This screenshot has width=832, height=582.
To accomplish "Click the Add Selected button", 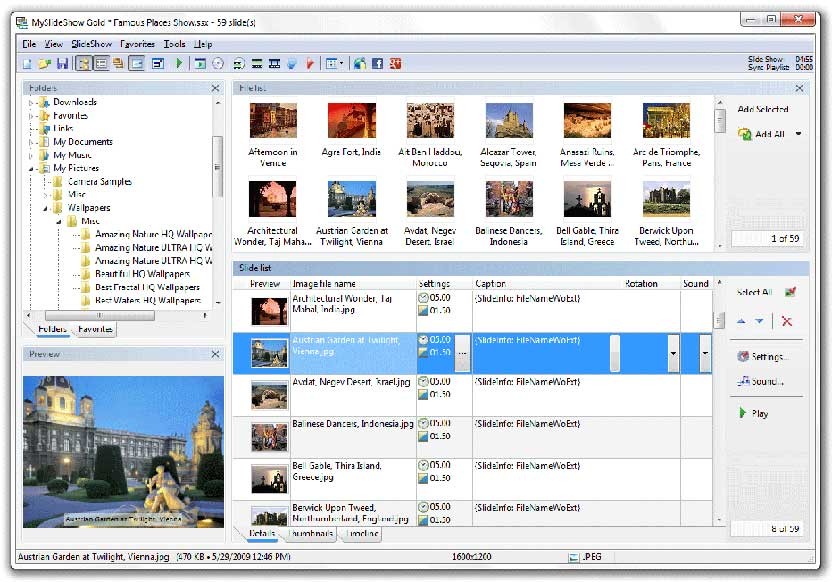I will coord(765,108).
